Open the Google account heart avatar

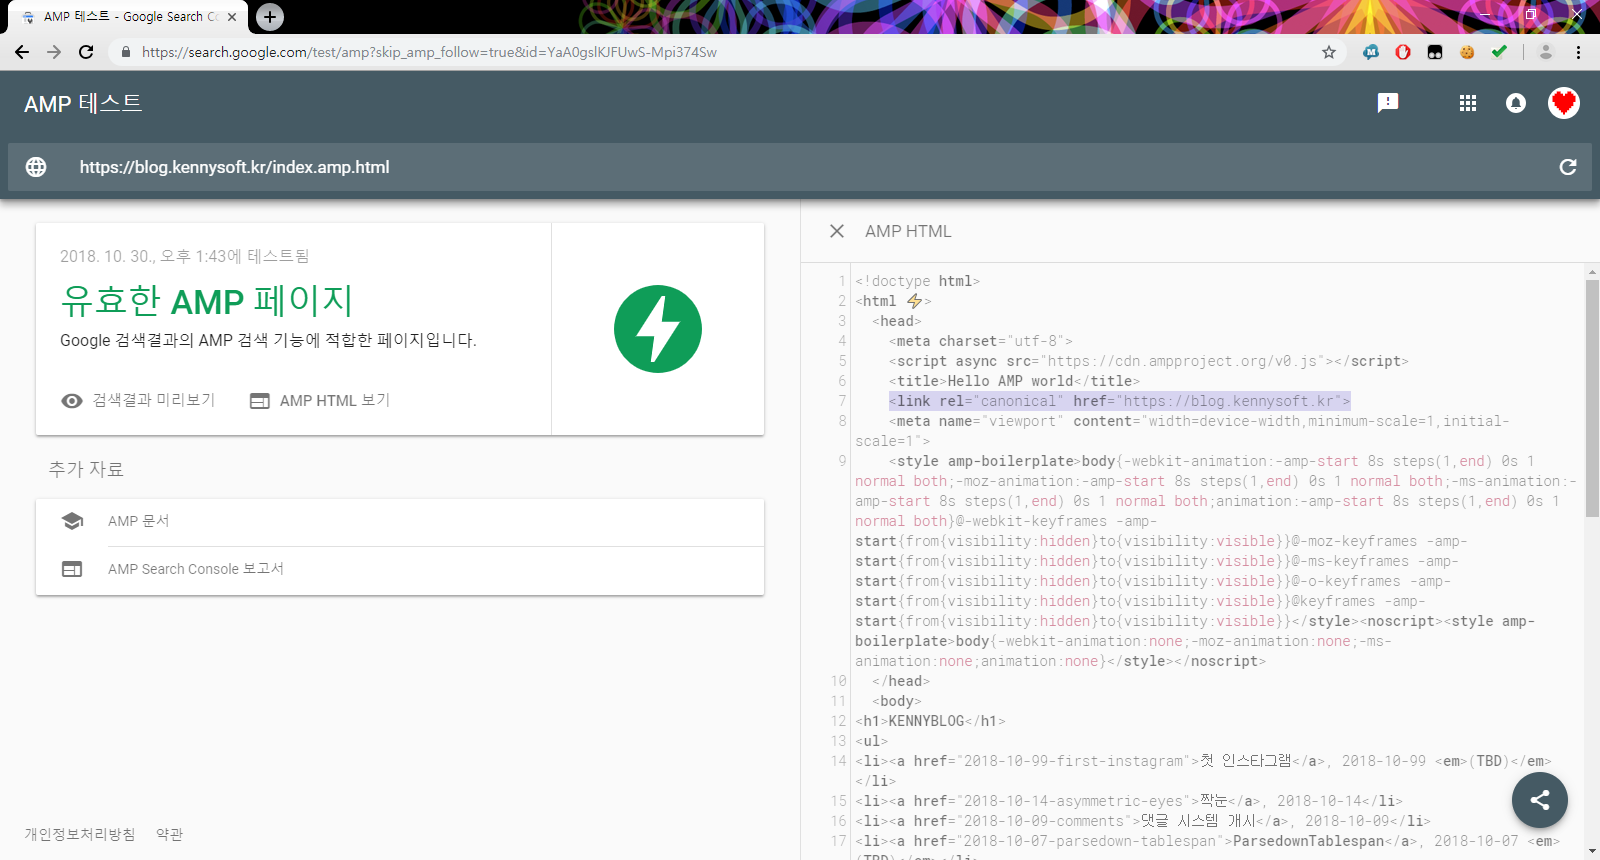pyautogui.click(x=1564, y=103)
